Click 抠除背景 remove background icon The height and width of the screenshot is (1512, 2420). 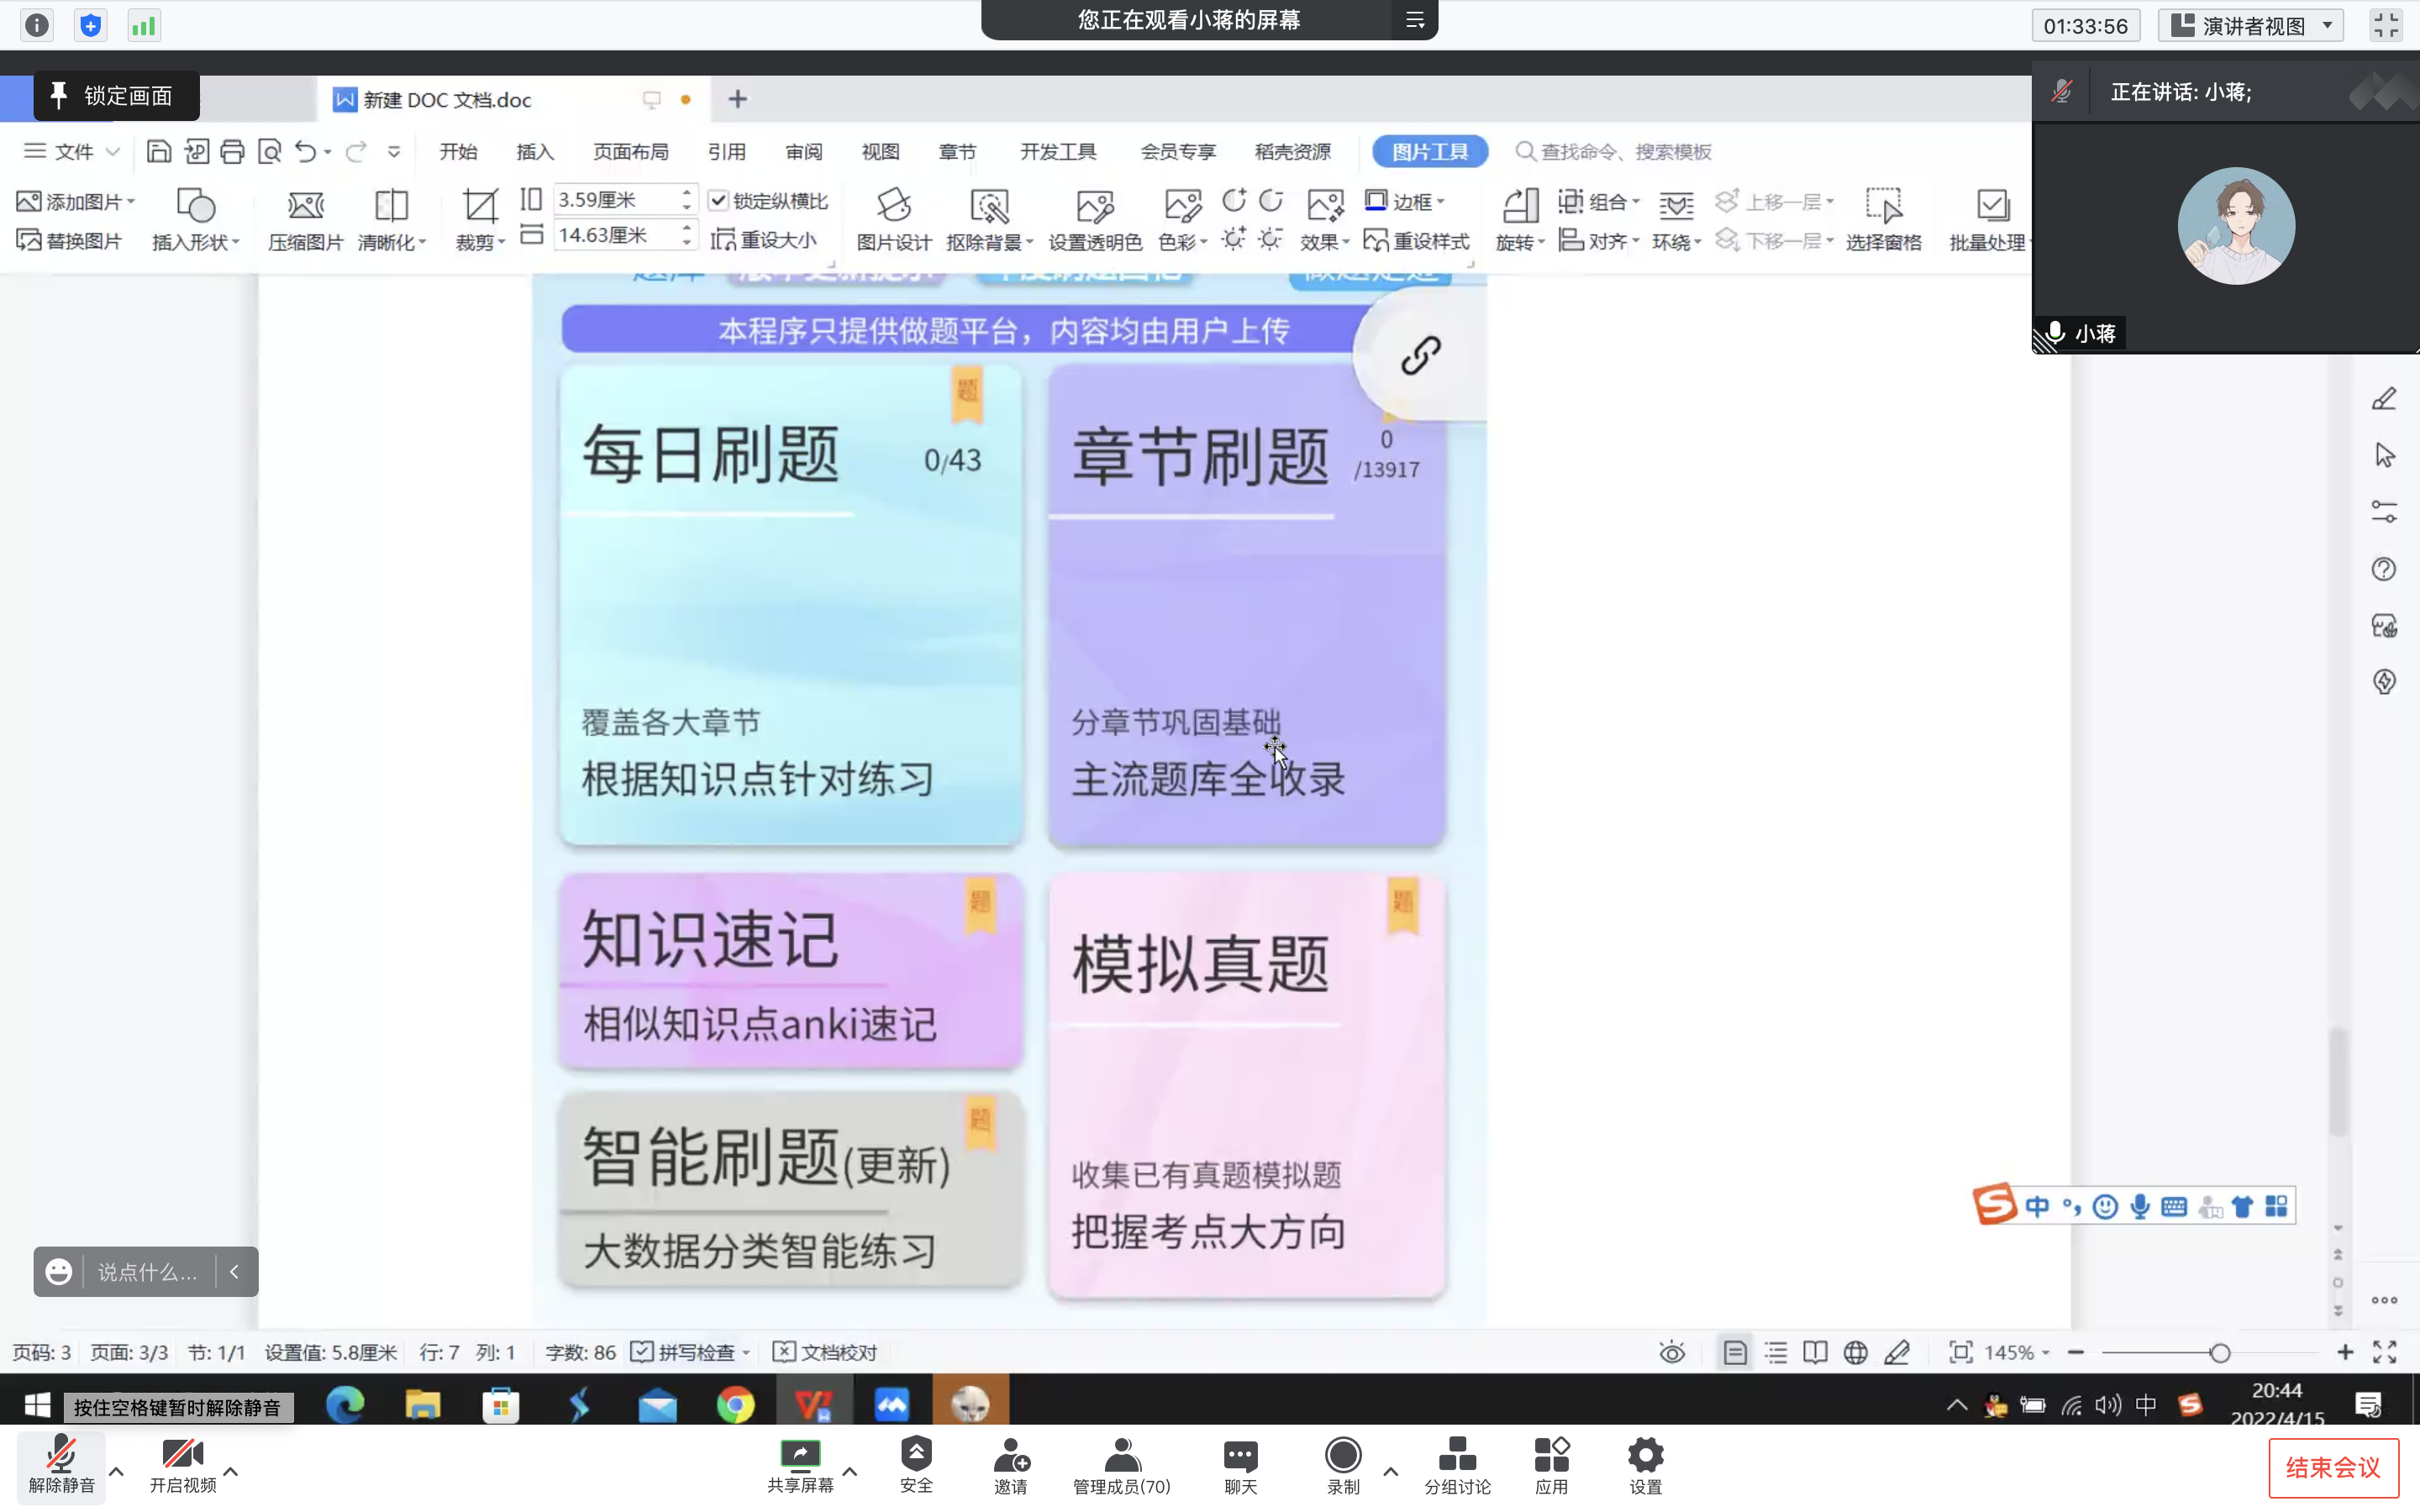(989, 206)
